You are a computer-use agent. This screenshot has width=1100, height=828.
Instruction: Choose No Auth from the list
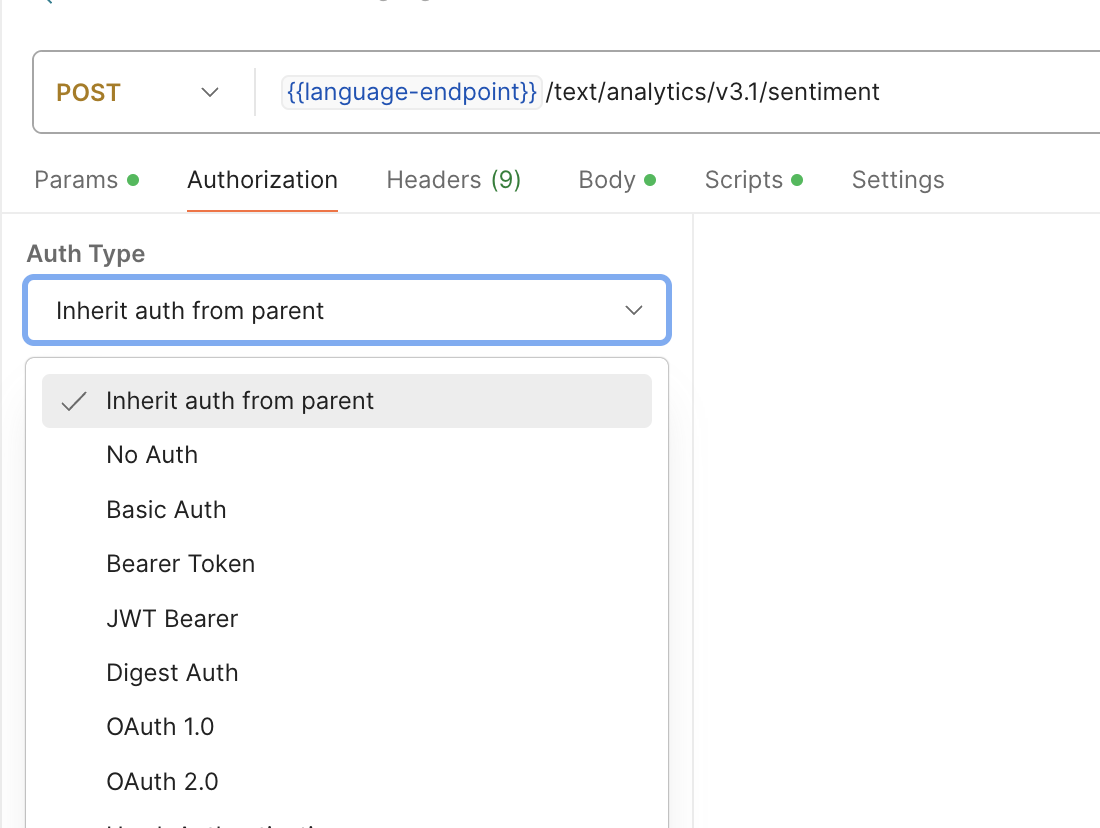[x=152, y=455]
